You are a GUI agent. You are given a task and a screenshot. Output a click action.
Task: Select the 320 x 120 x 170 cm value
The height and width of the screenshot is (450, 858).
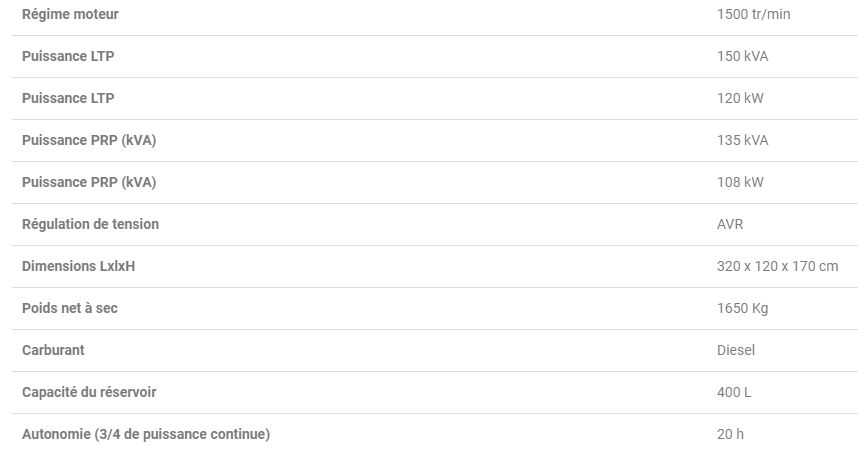pos(777,266)
